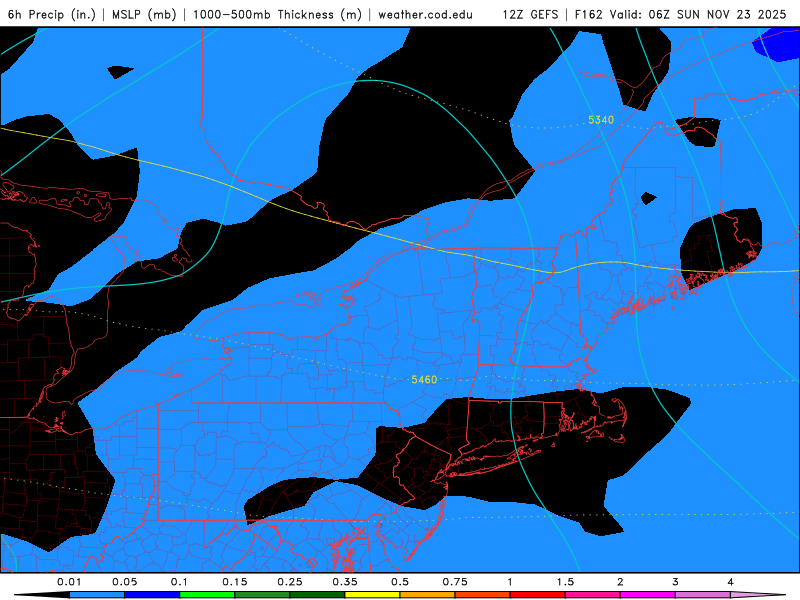Click the yellow 0.35-0.5 legend swatch
The image size is (800, 600).
[372, 595]
